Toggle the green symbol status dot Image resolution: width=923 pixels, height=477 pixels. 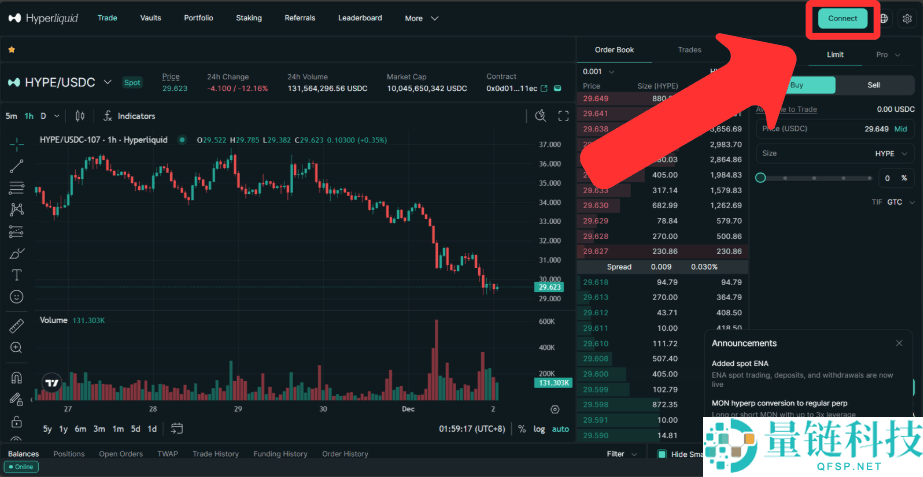182,140
